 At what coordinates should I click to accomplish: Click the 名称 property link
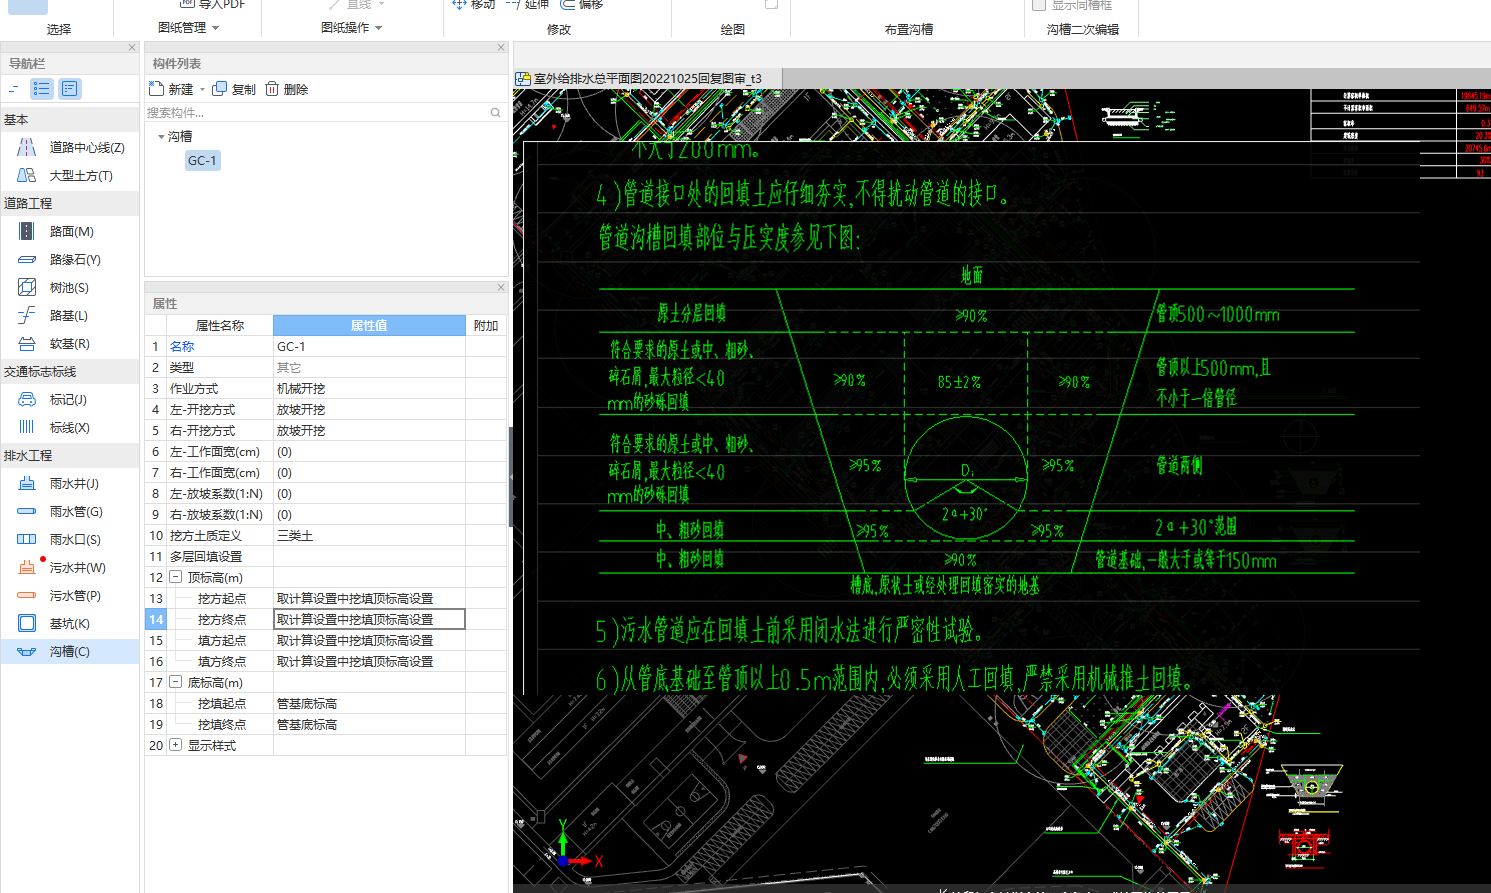pos(182,346)
